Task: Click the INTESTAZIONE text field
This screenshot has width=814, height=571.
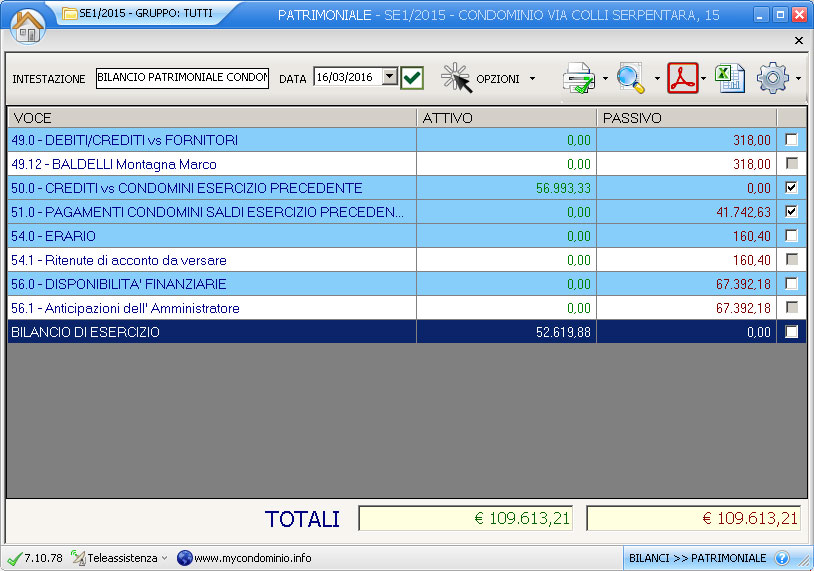Action: pos(182,78)
